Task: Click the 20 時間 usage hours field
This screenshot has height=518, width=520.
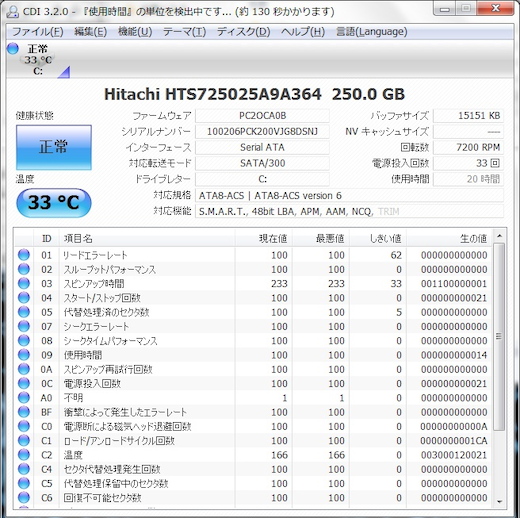Action: point(468,179)
